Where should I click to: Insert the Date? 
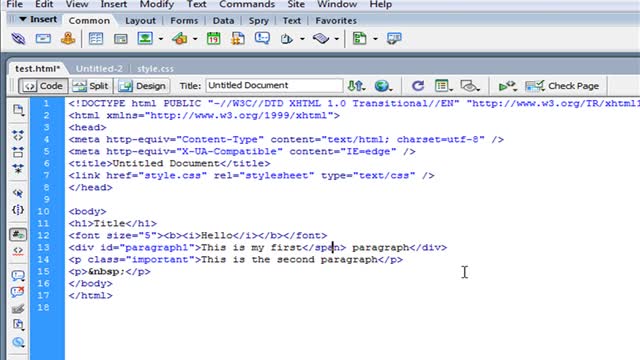pyautogui.click(x=213, y=39)
